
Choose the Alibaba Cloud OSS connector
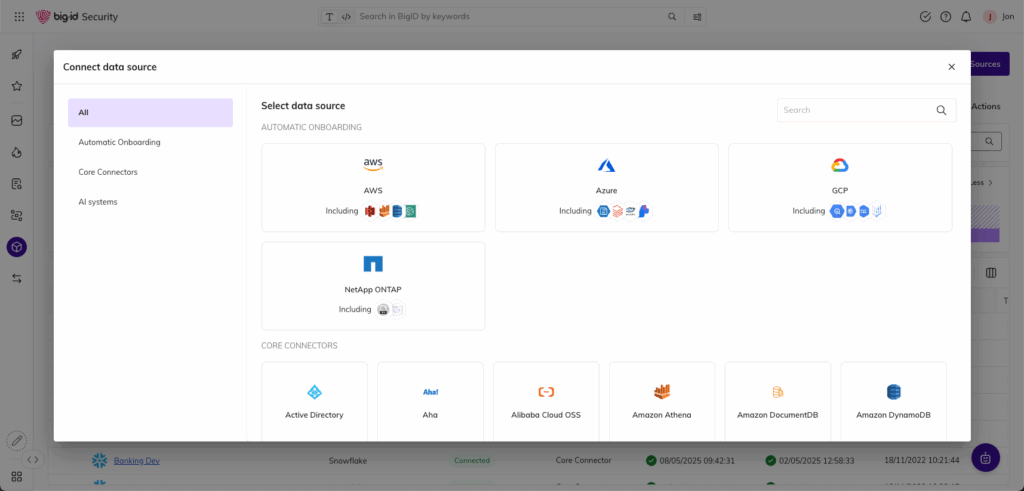click(546, 400)
